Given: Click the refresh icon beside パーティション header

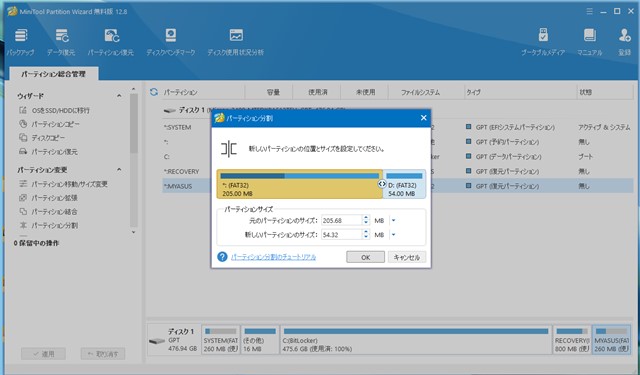Looking at the screenshot, I should coord(154,92).
